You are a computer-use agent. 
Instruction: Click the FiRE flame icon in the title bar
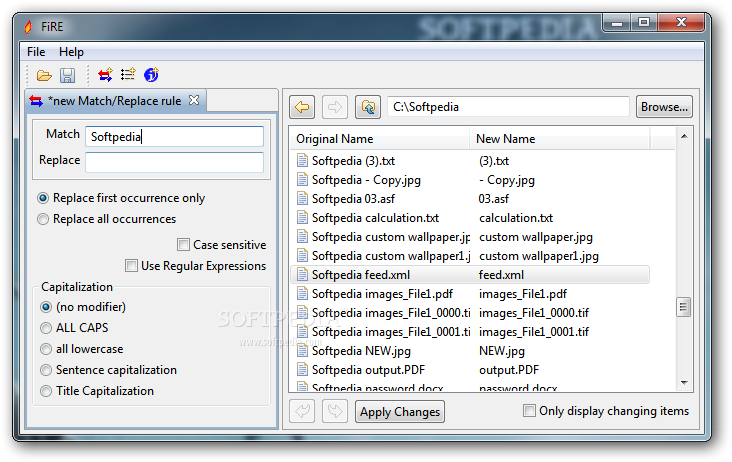tap(28, 27)
